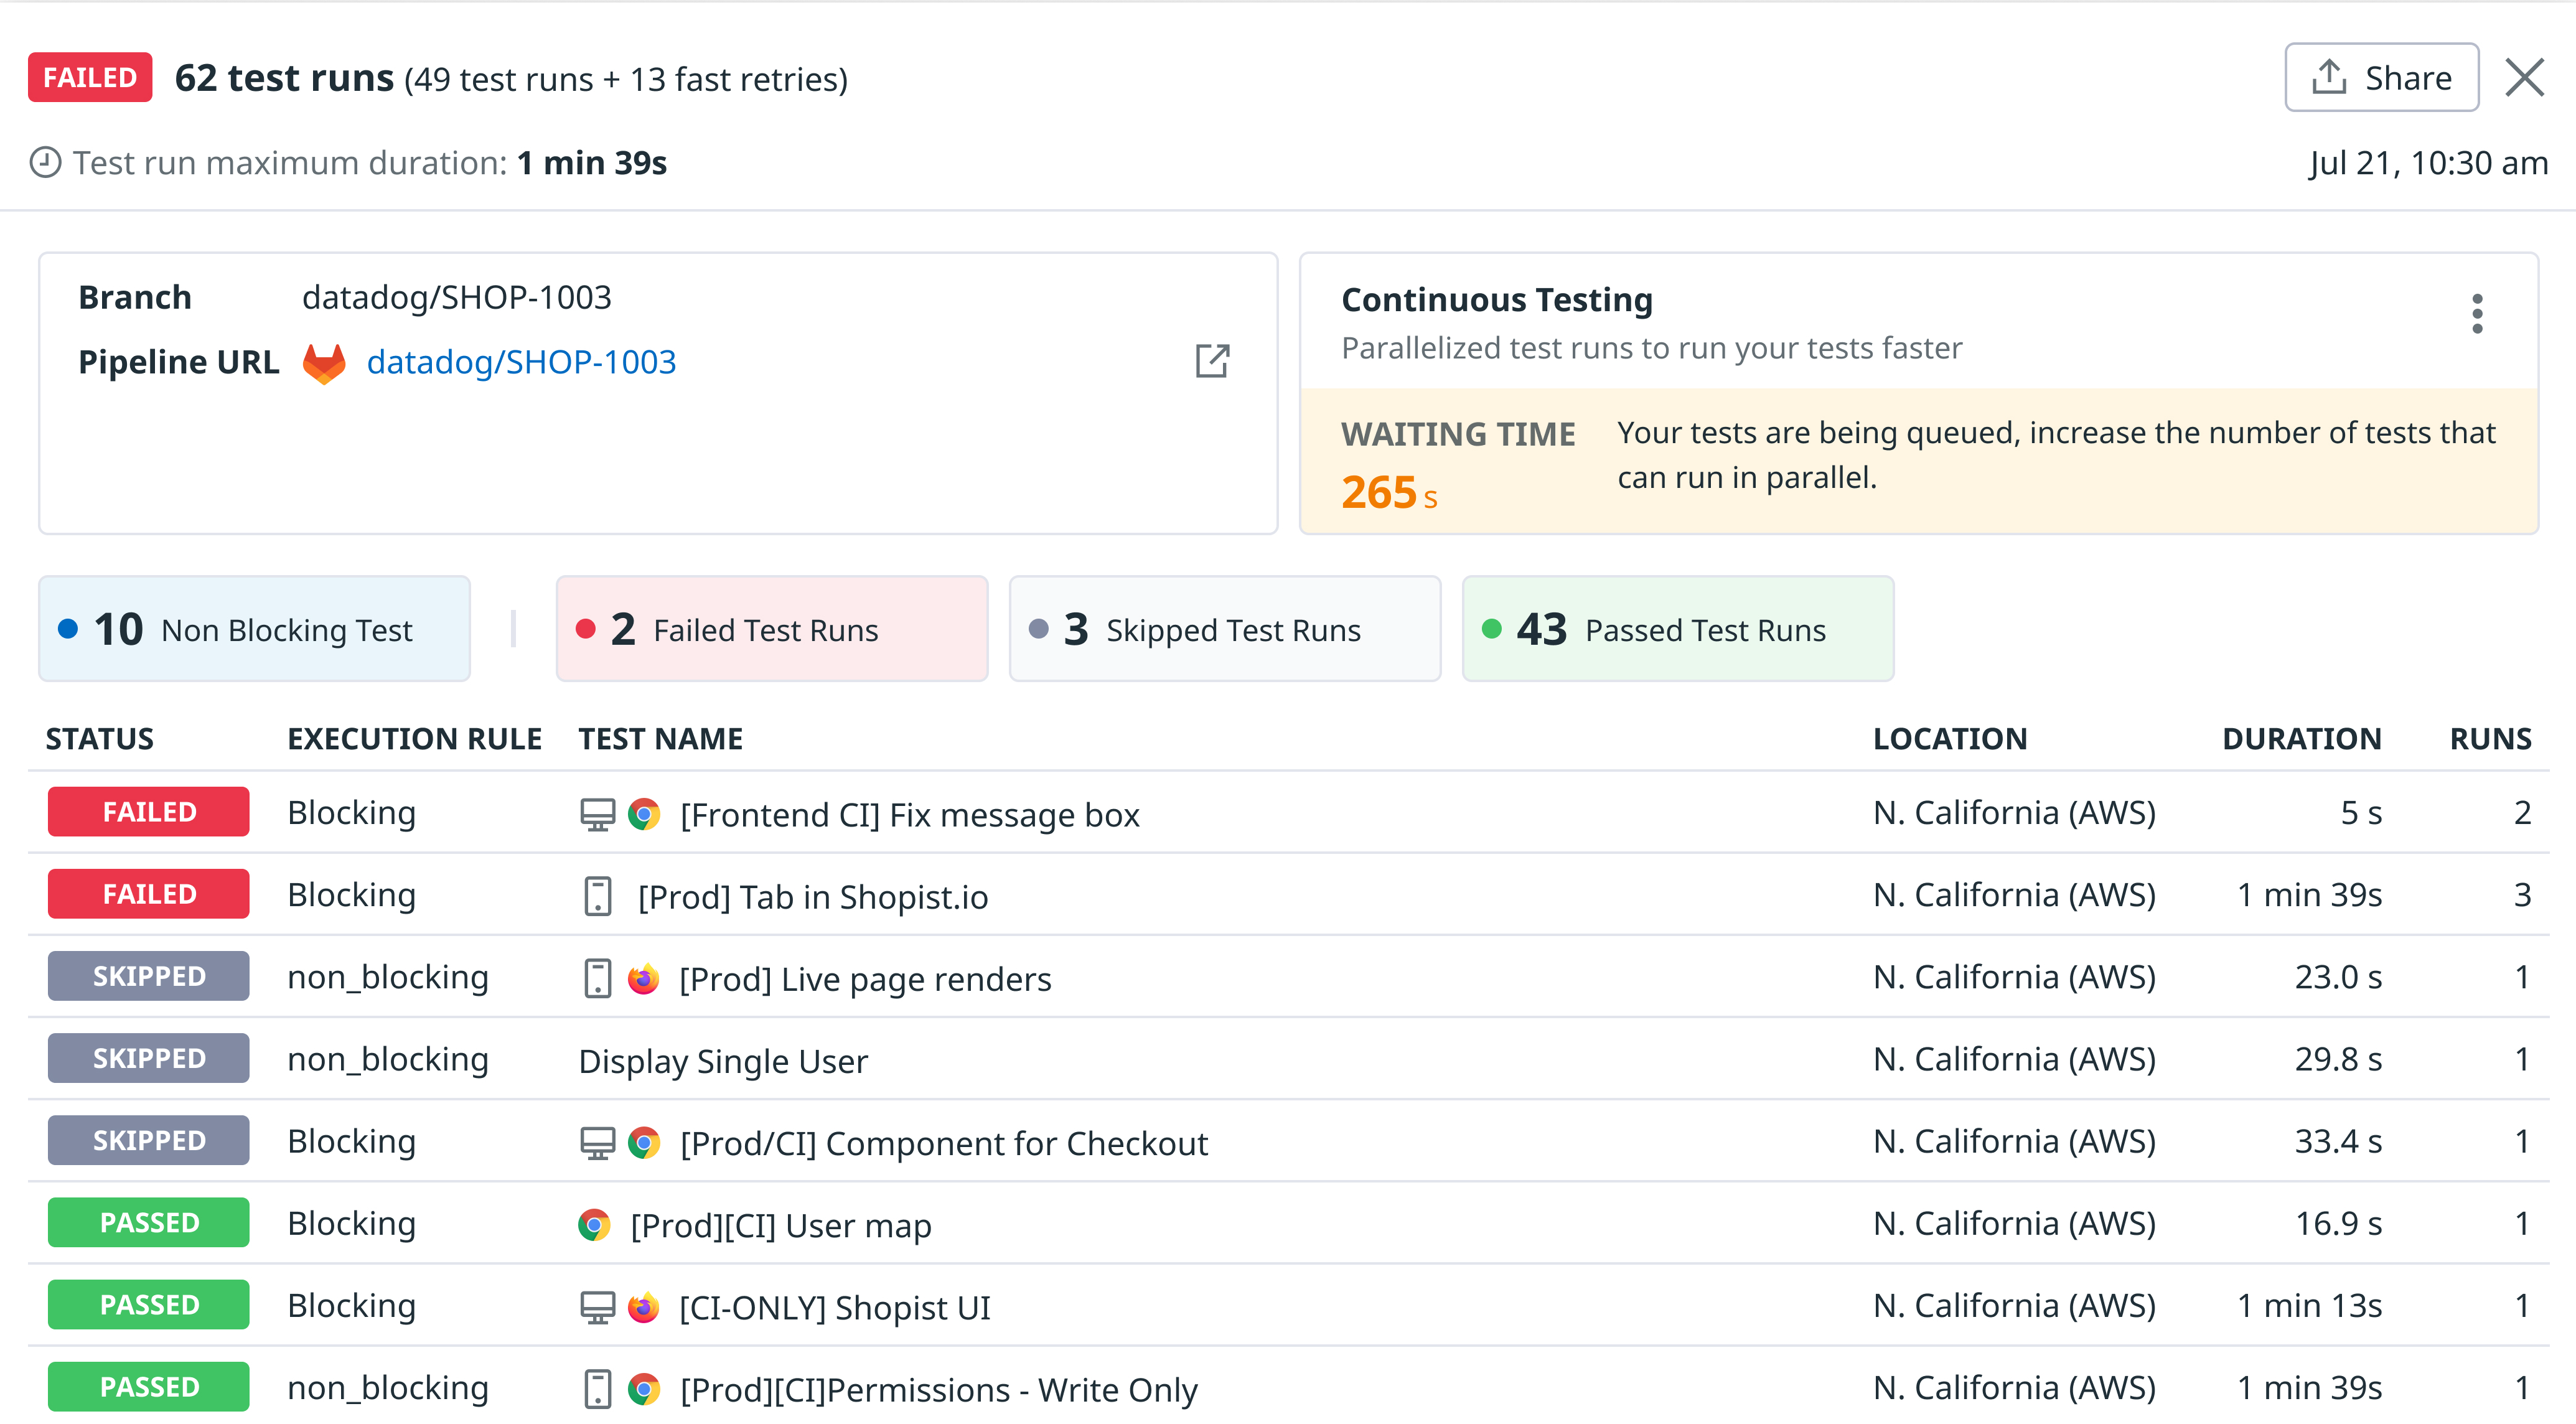This screenshot has width=2576, height=1424.
Task: Toggle the Failed Test Runs filter
Action: (x=771, y=629)
